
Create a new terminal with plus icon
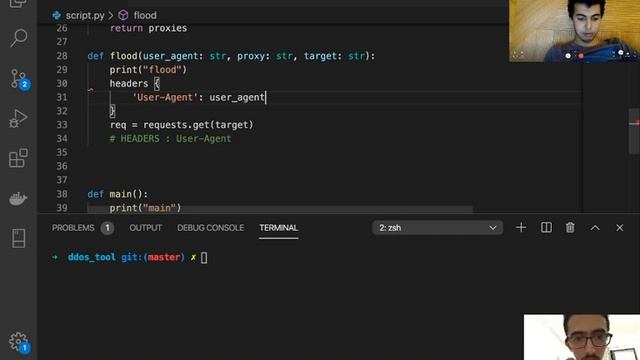pos(521,228)
